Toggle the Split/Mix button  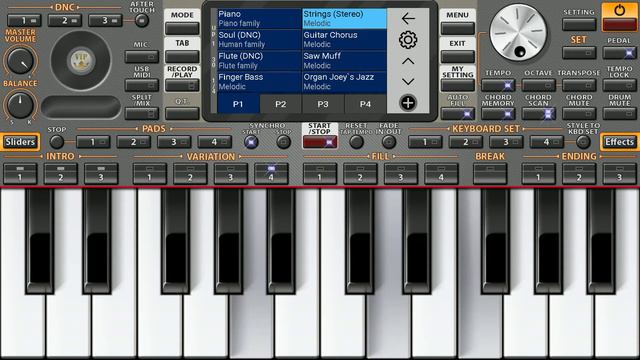142,113
